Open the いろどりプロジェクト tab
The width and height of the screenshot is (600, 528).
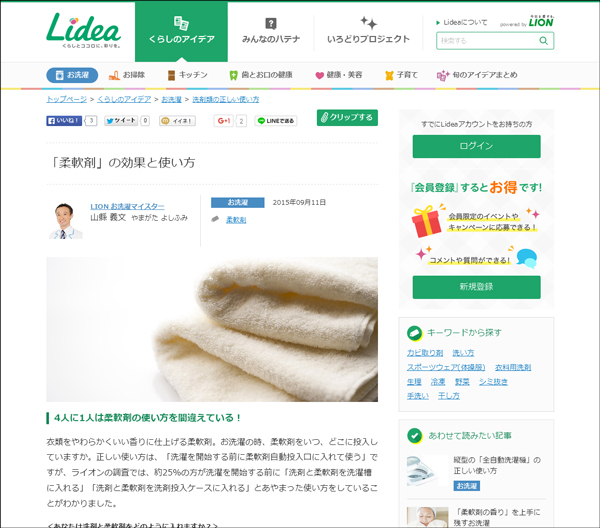coord(368,31)
